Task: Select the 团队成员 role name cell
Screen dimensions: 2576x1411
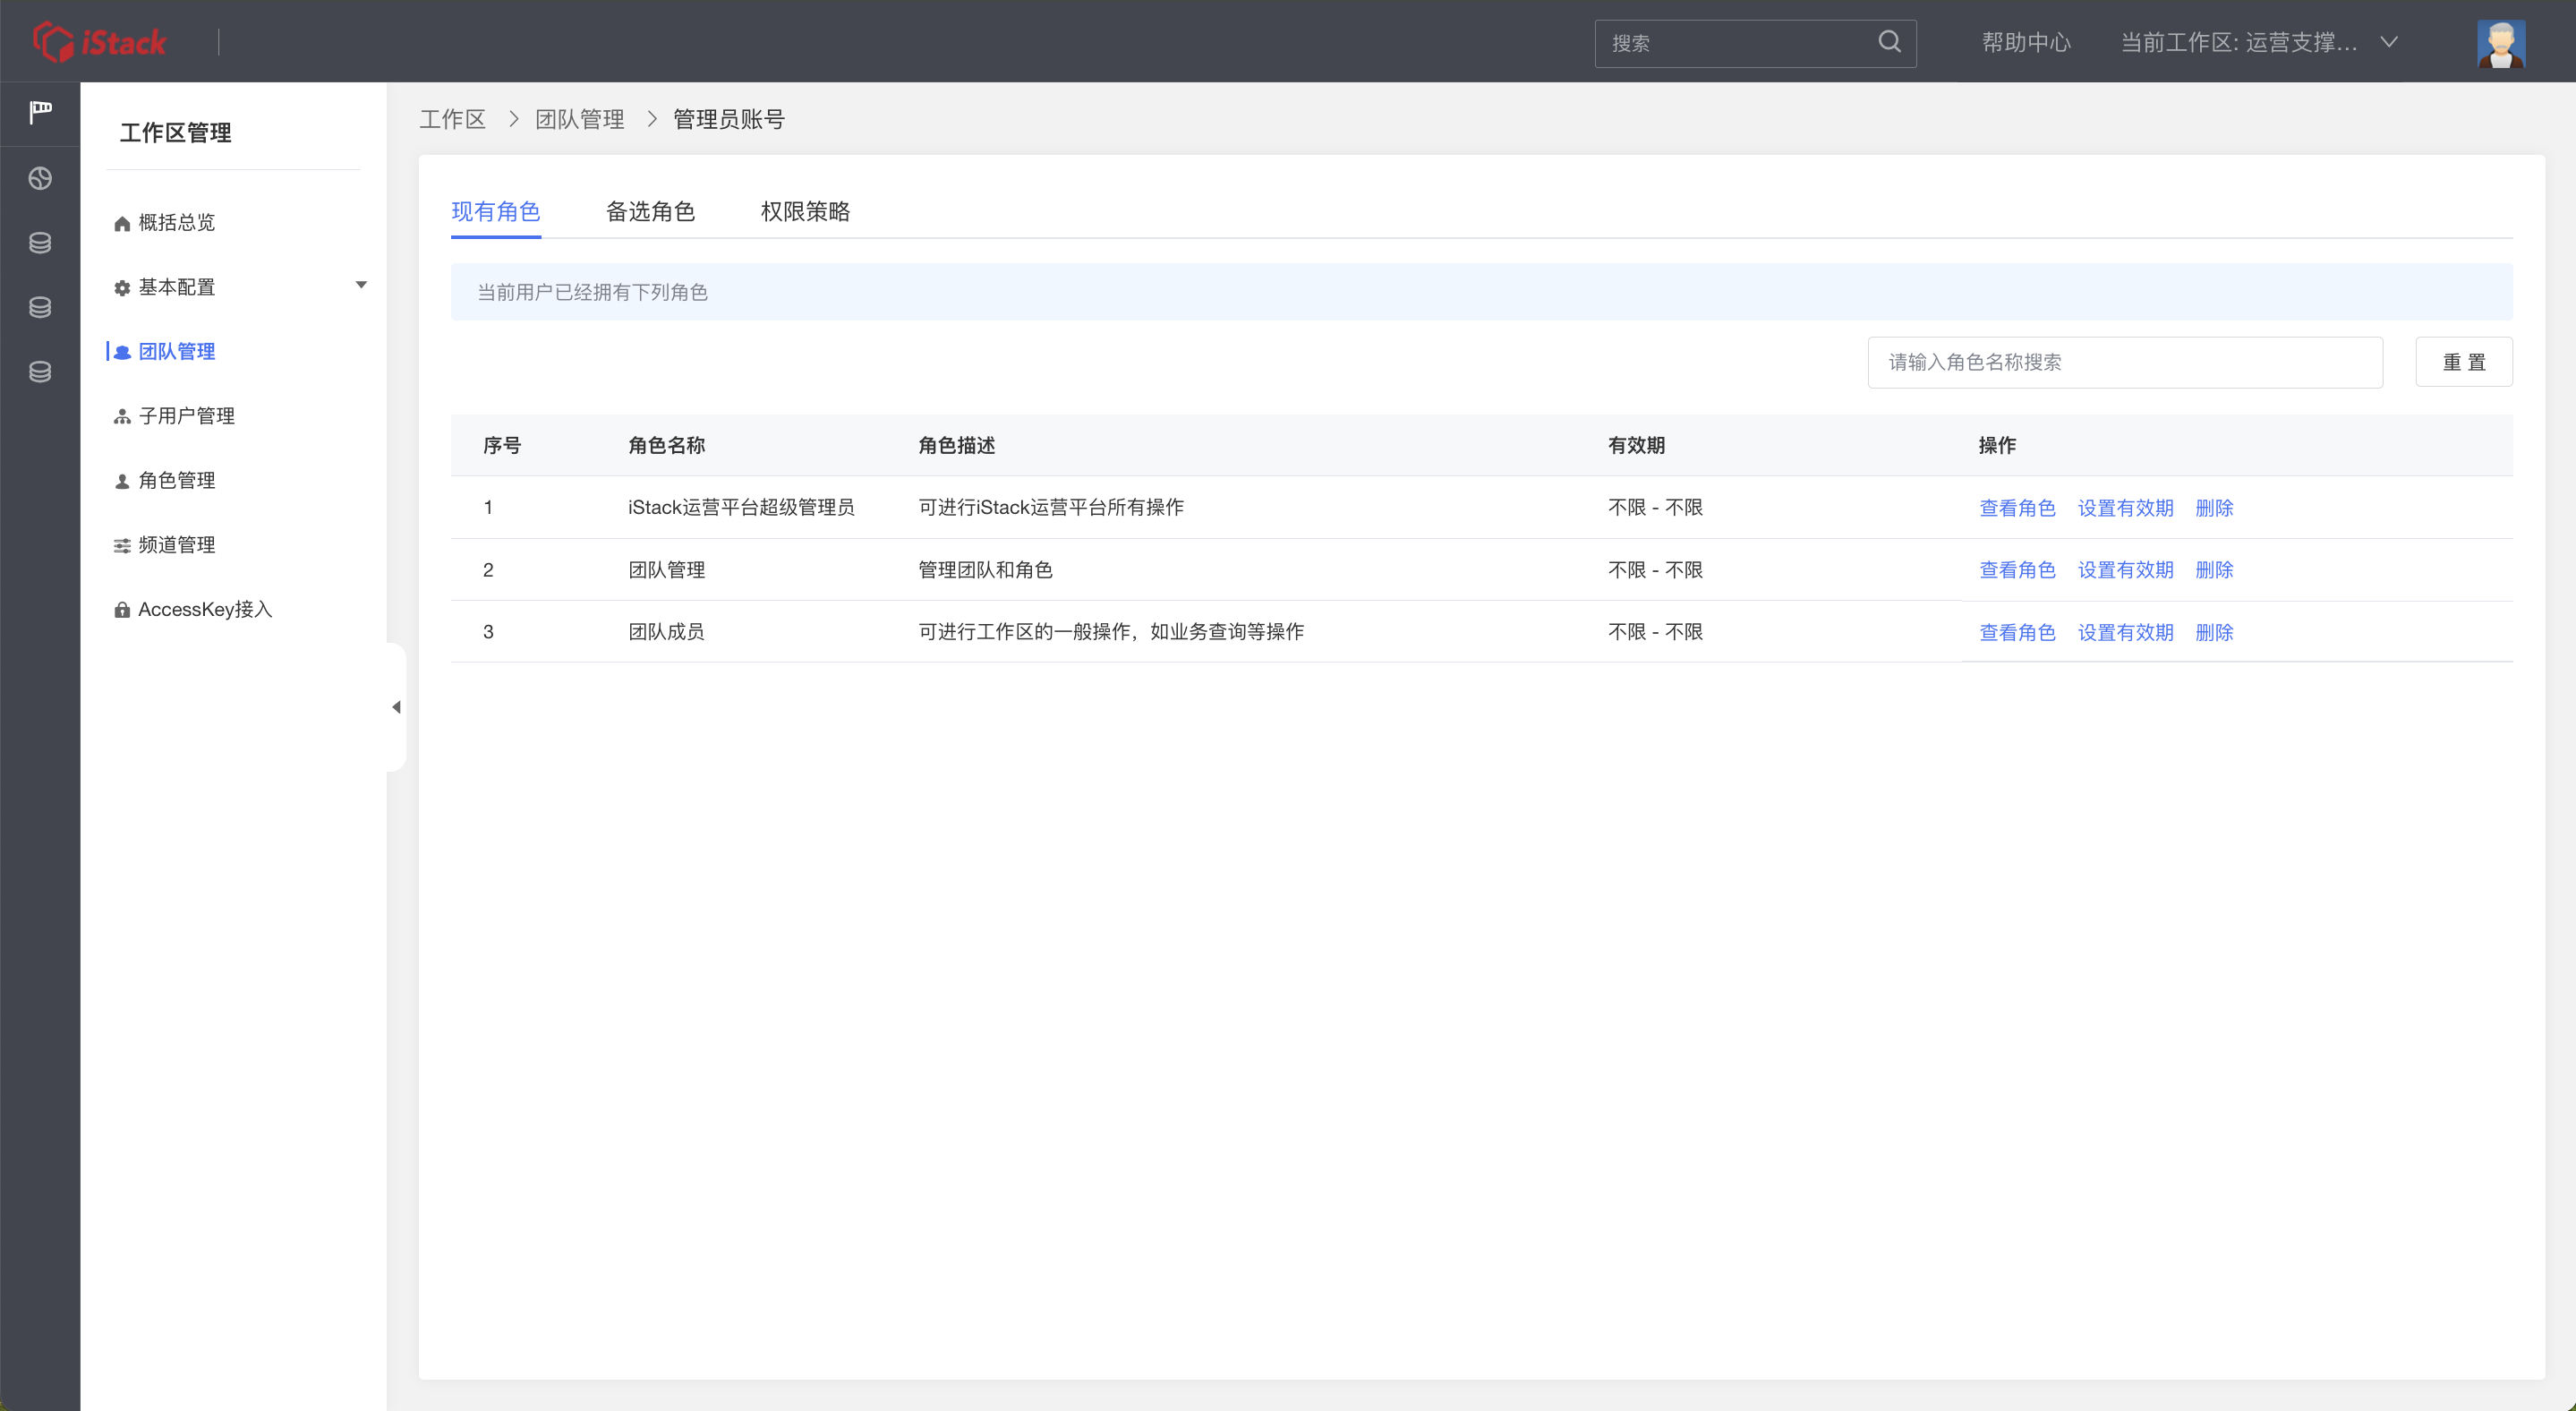Action: 666,631
